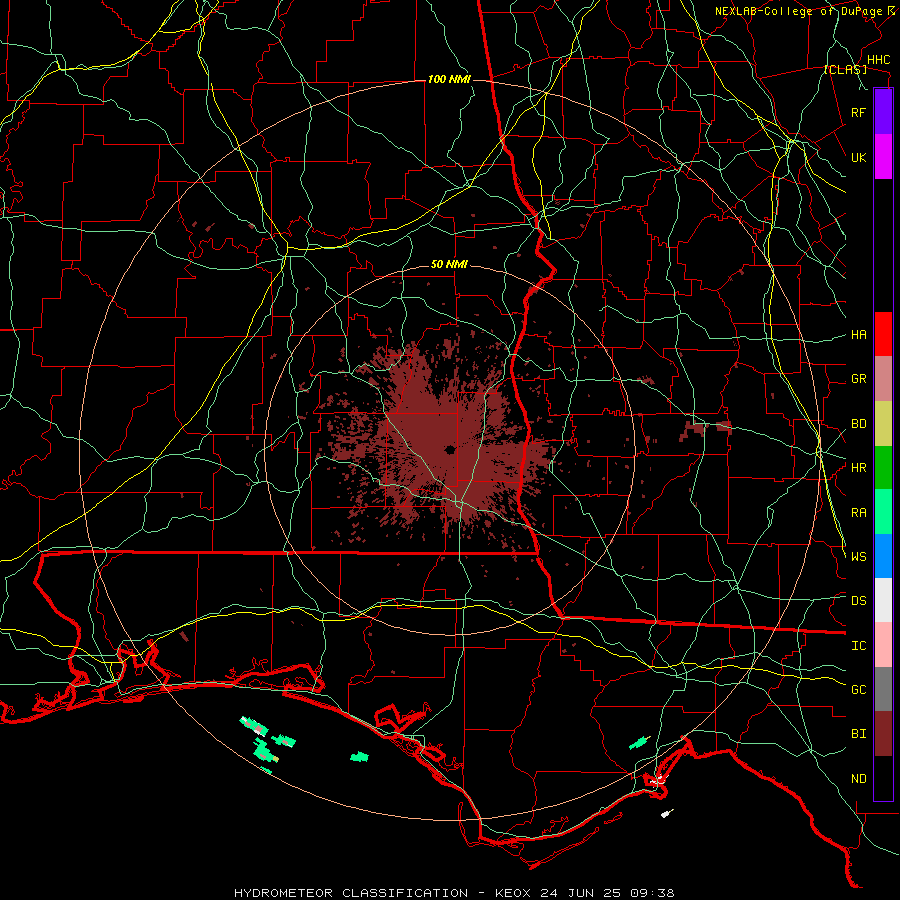Image resolution: width=900 pixels, height=900 pixels.
Task: Select the light pink IC legend swatch
Action: pyautogui.click(x=883, y=645)
